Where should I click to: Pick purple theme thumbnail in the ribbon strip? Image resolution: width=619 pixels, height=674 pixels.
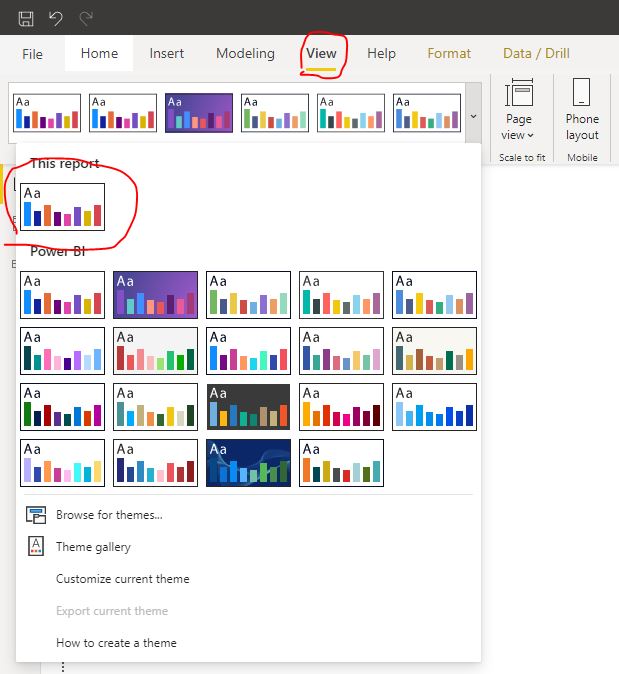click(199, 113)
